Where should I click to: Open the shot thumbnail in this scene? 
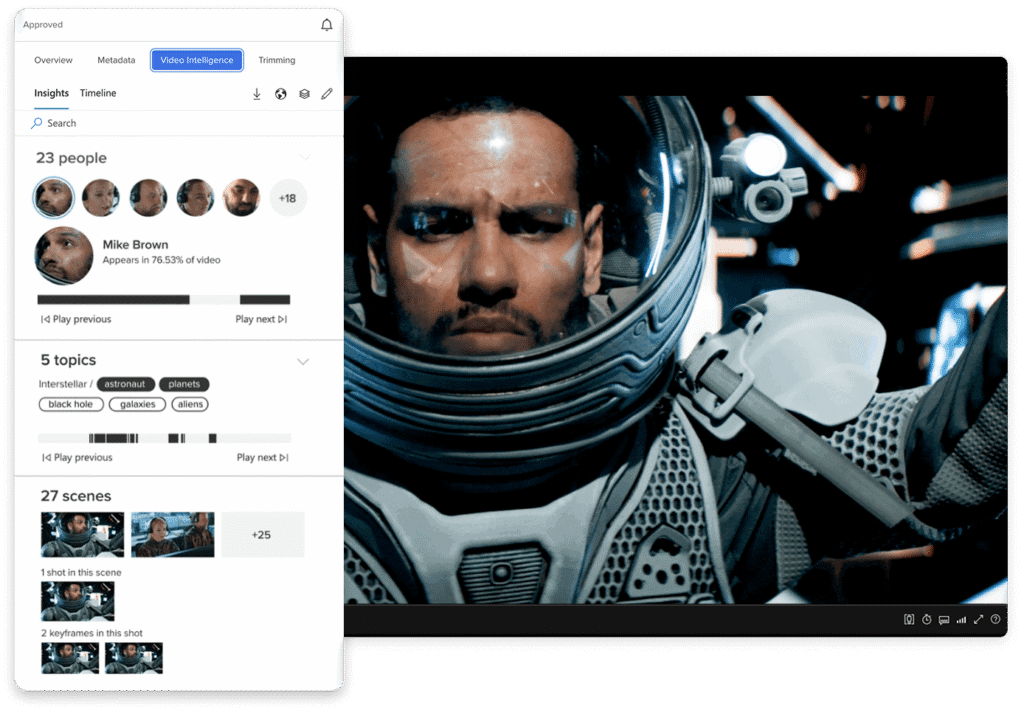coord(78,601)
